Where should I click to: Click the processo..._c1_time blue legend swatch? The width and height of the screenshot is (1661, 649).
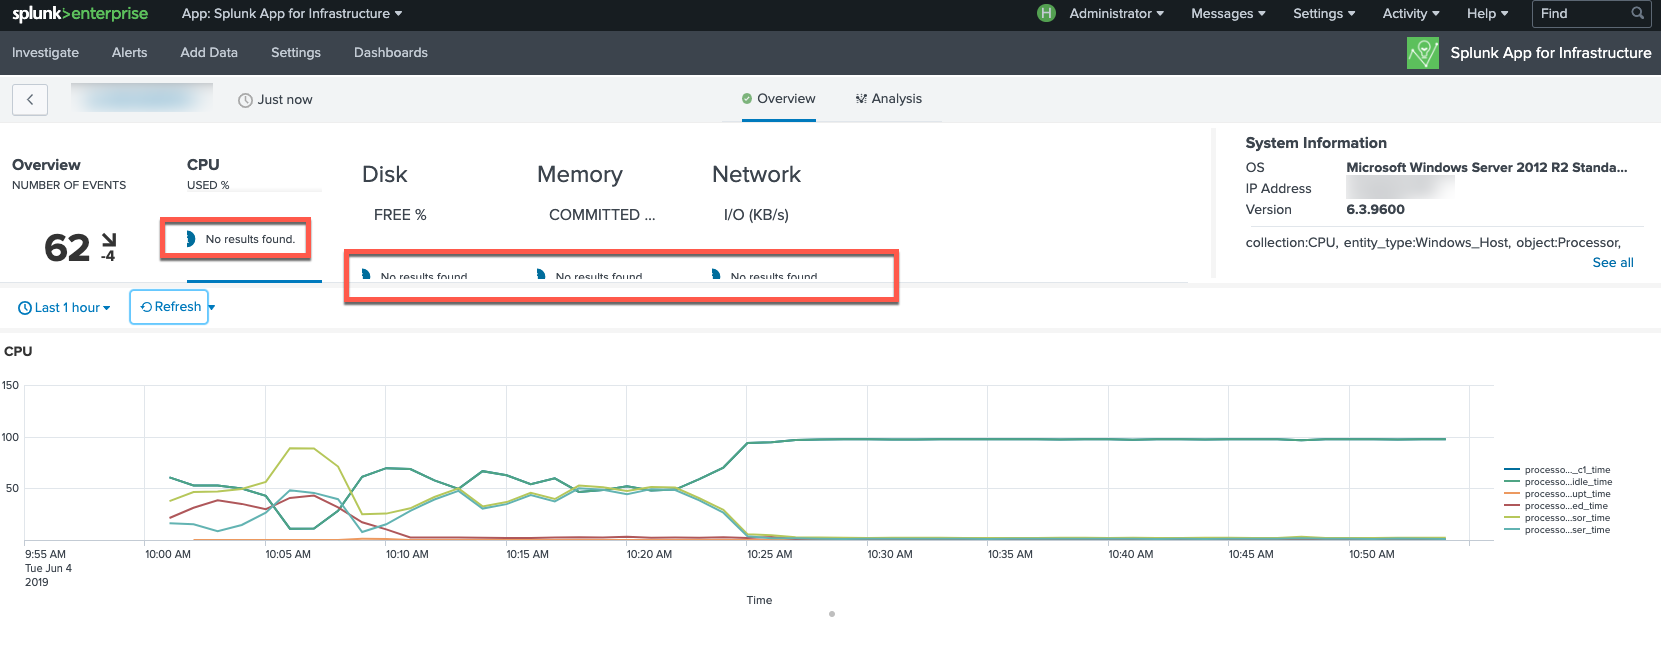1511,470
